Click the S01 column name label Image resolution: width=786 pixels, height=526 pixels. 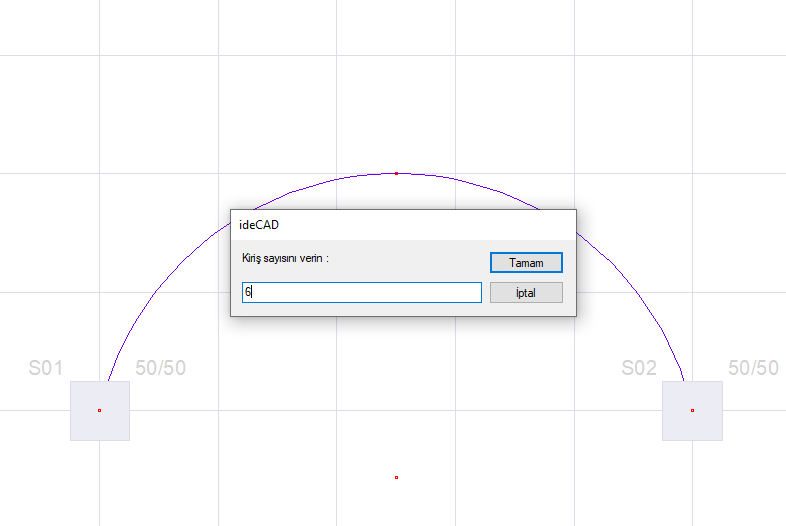pos(46,368)
